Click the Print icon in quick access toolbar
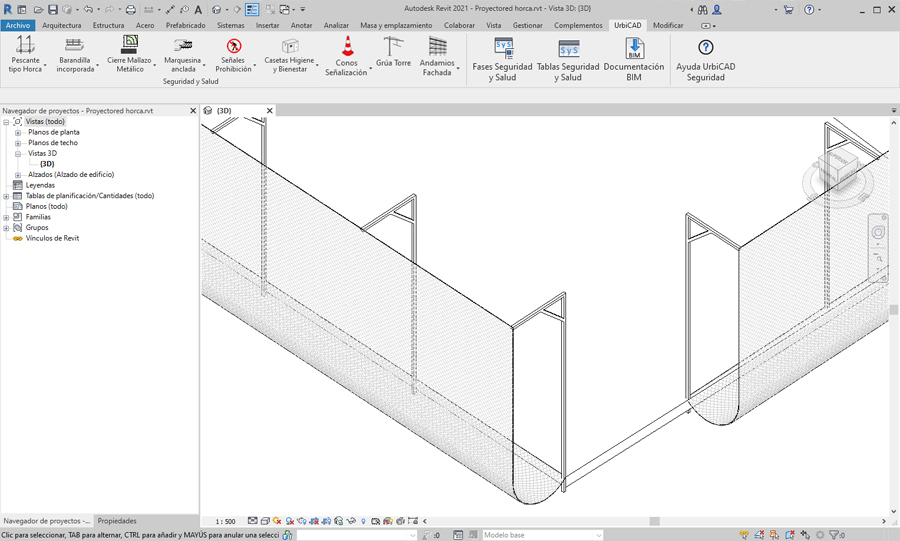 click(x=130, y=9)
